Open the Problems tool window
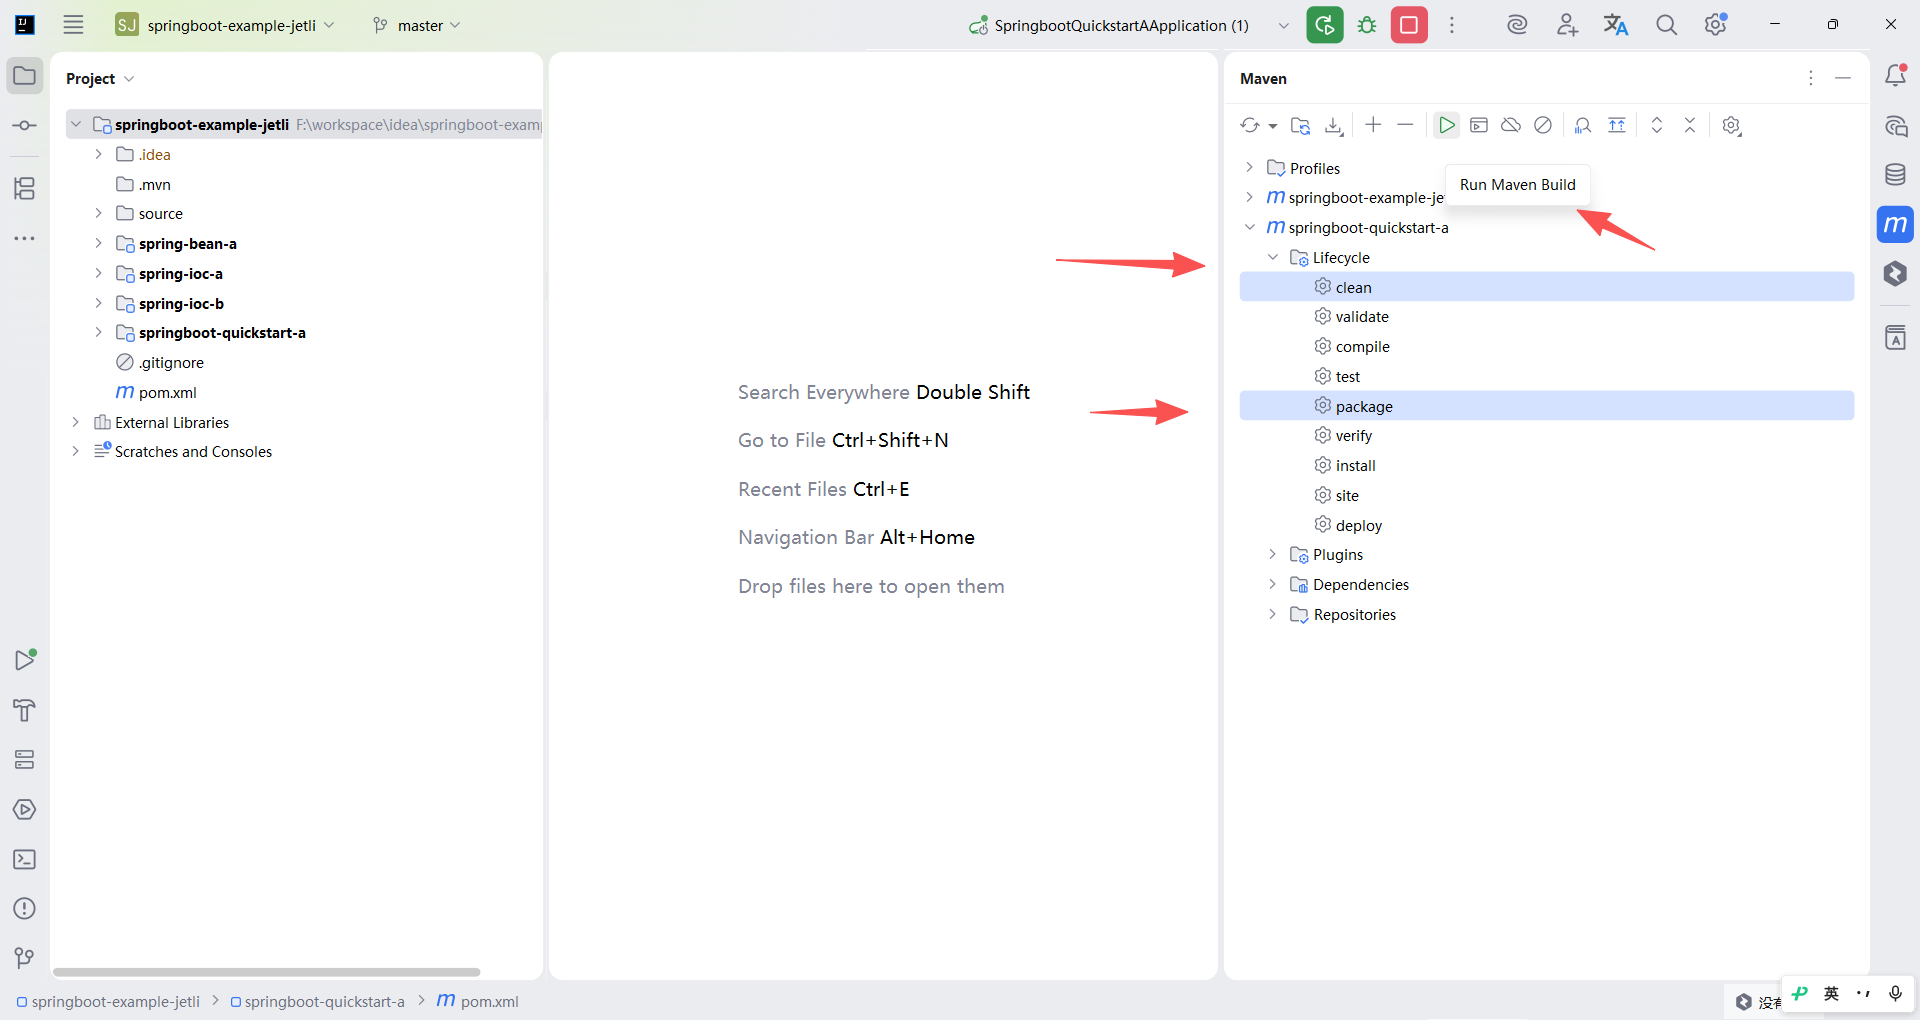This screenshot has width=1920, height=1020. coord(25,909)
